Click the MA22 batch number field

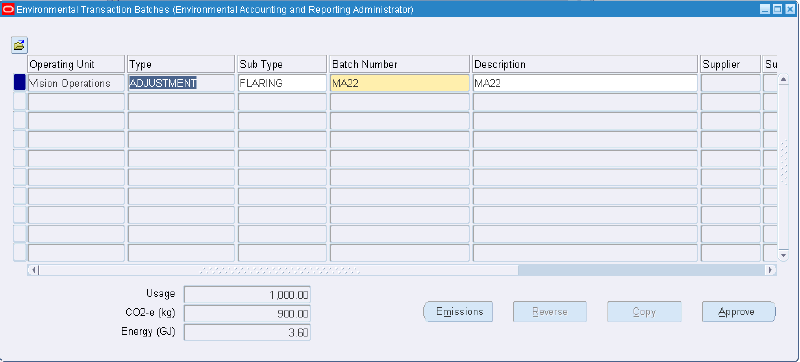(399, 83)
